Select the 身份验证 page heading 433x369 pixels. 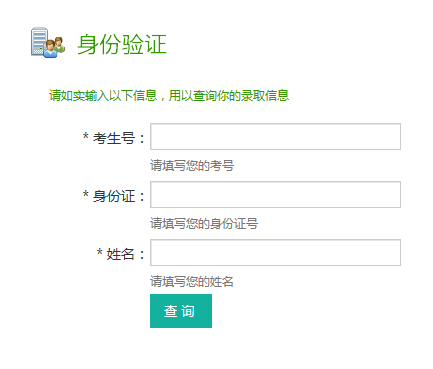coord(122,44)
